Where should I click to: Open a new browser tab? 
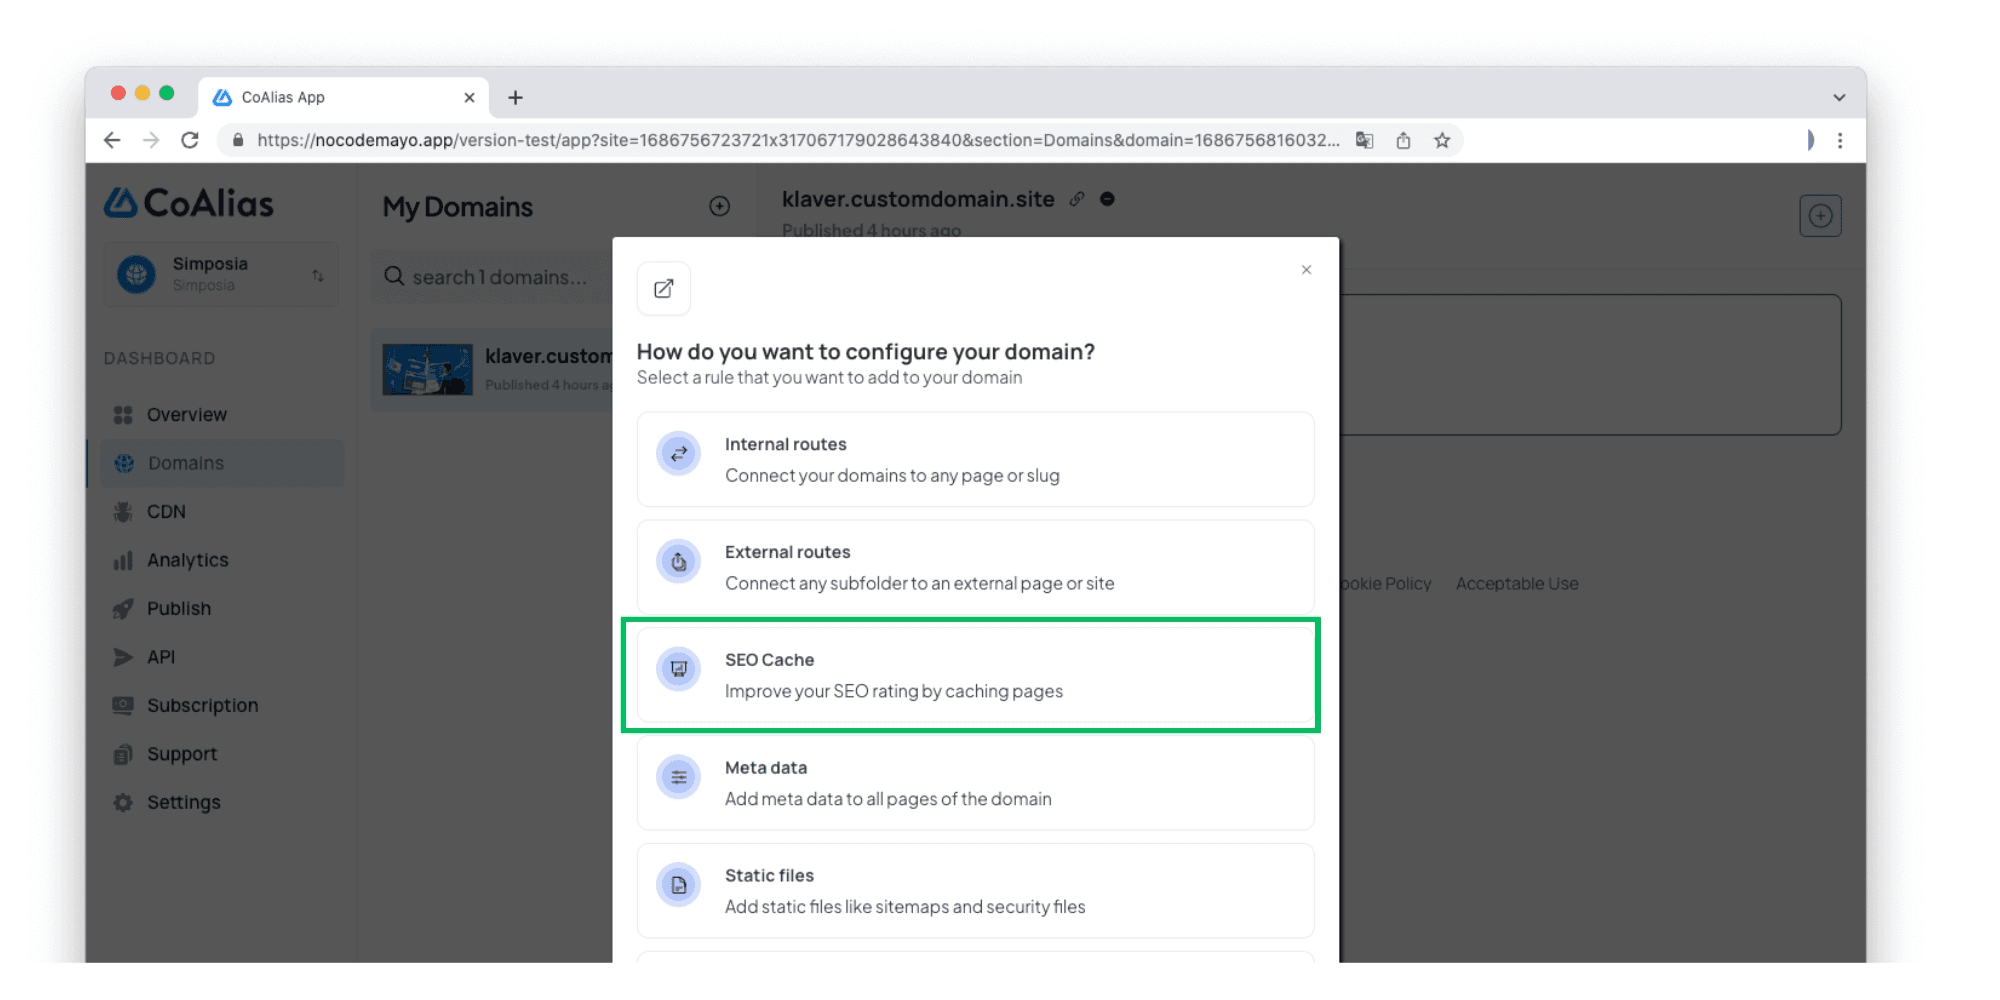[x=515, y=98]
